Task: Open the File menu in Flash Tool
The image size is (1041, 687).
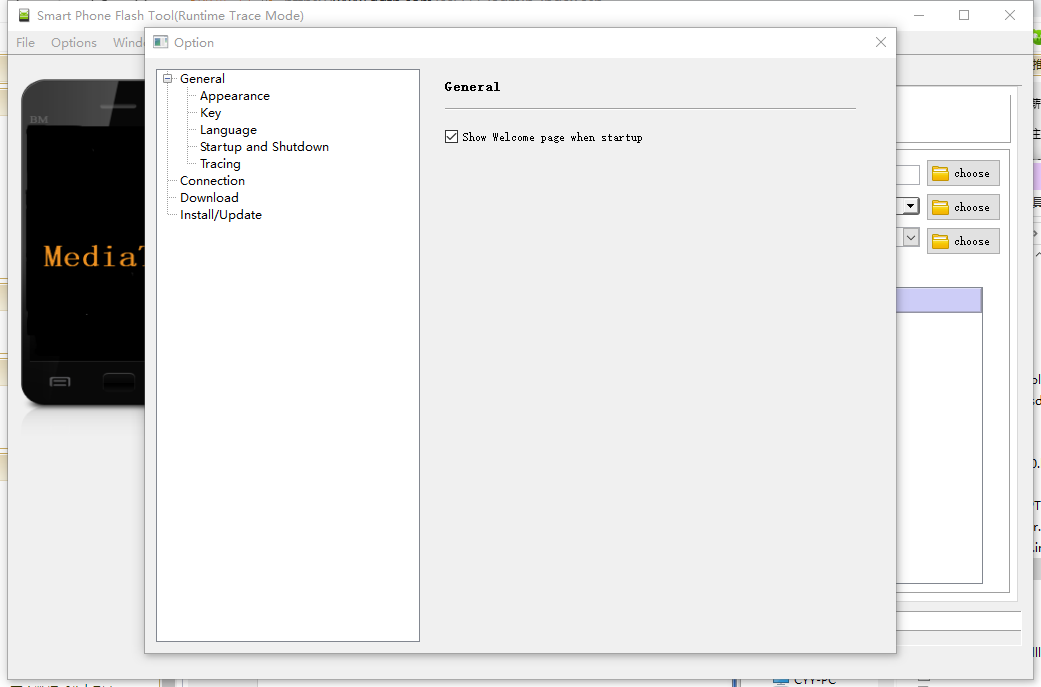Action: coord(25,42)
